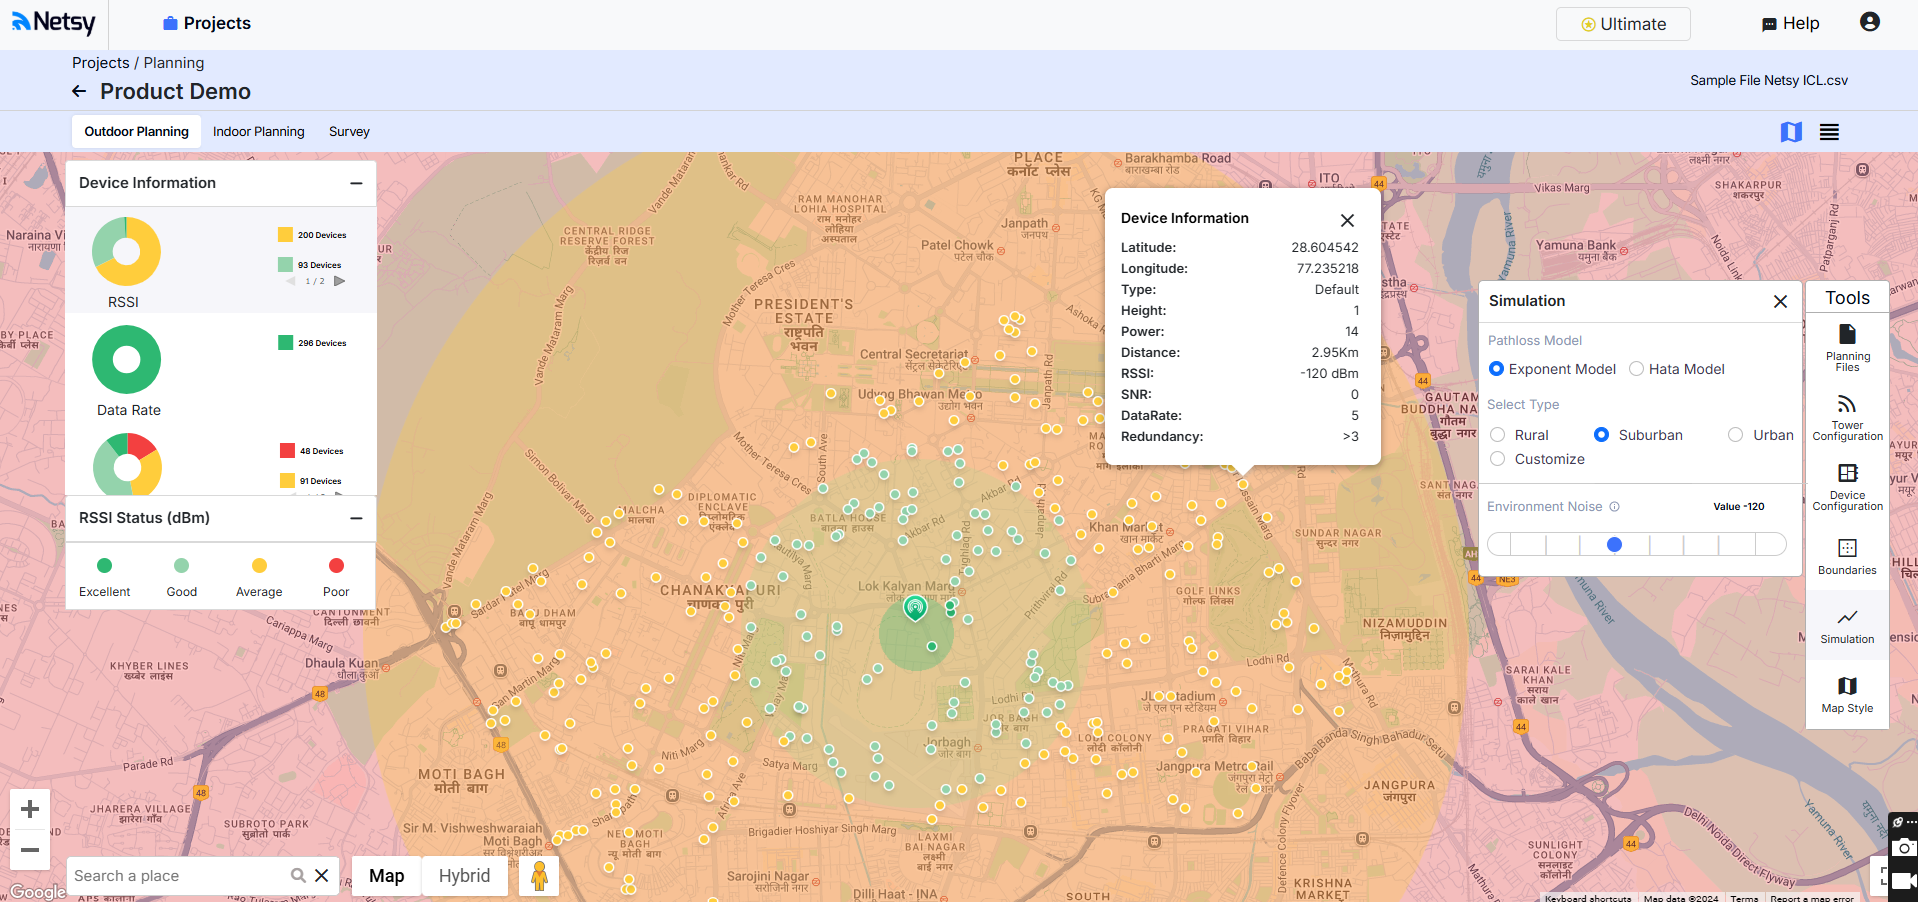Collapse the RSSI Status panel

coord(356,519)
